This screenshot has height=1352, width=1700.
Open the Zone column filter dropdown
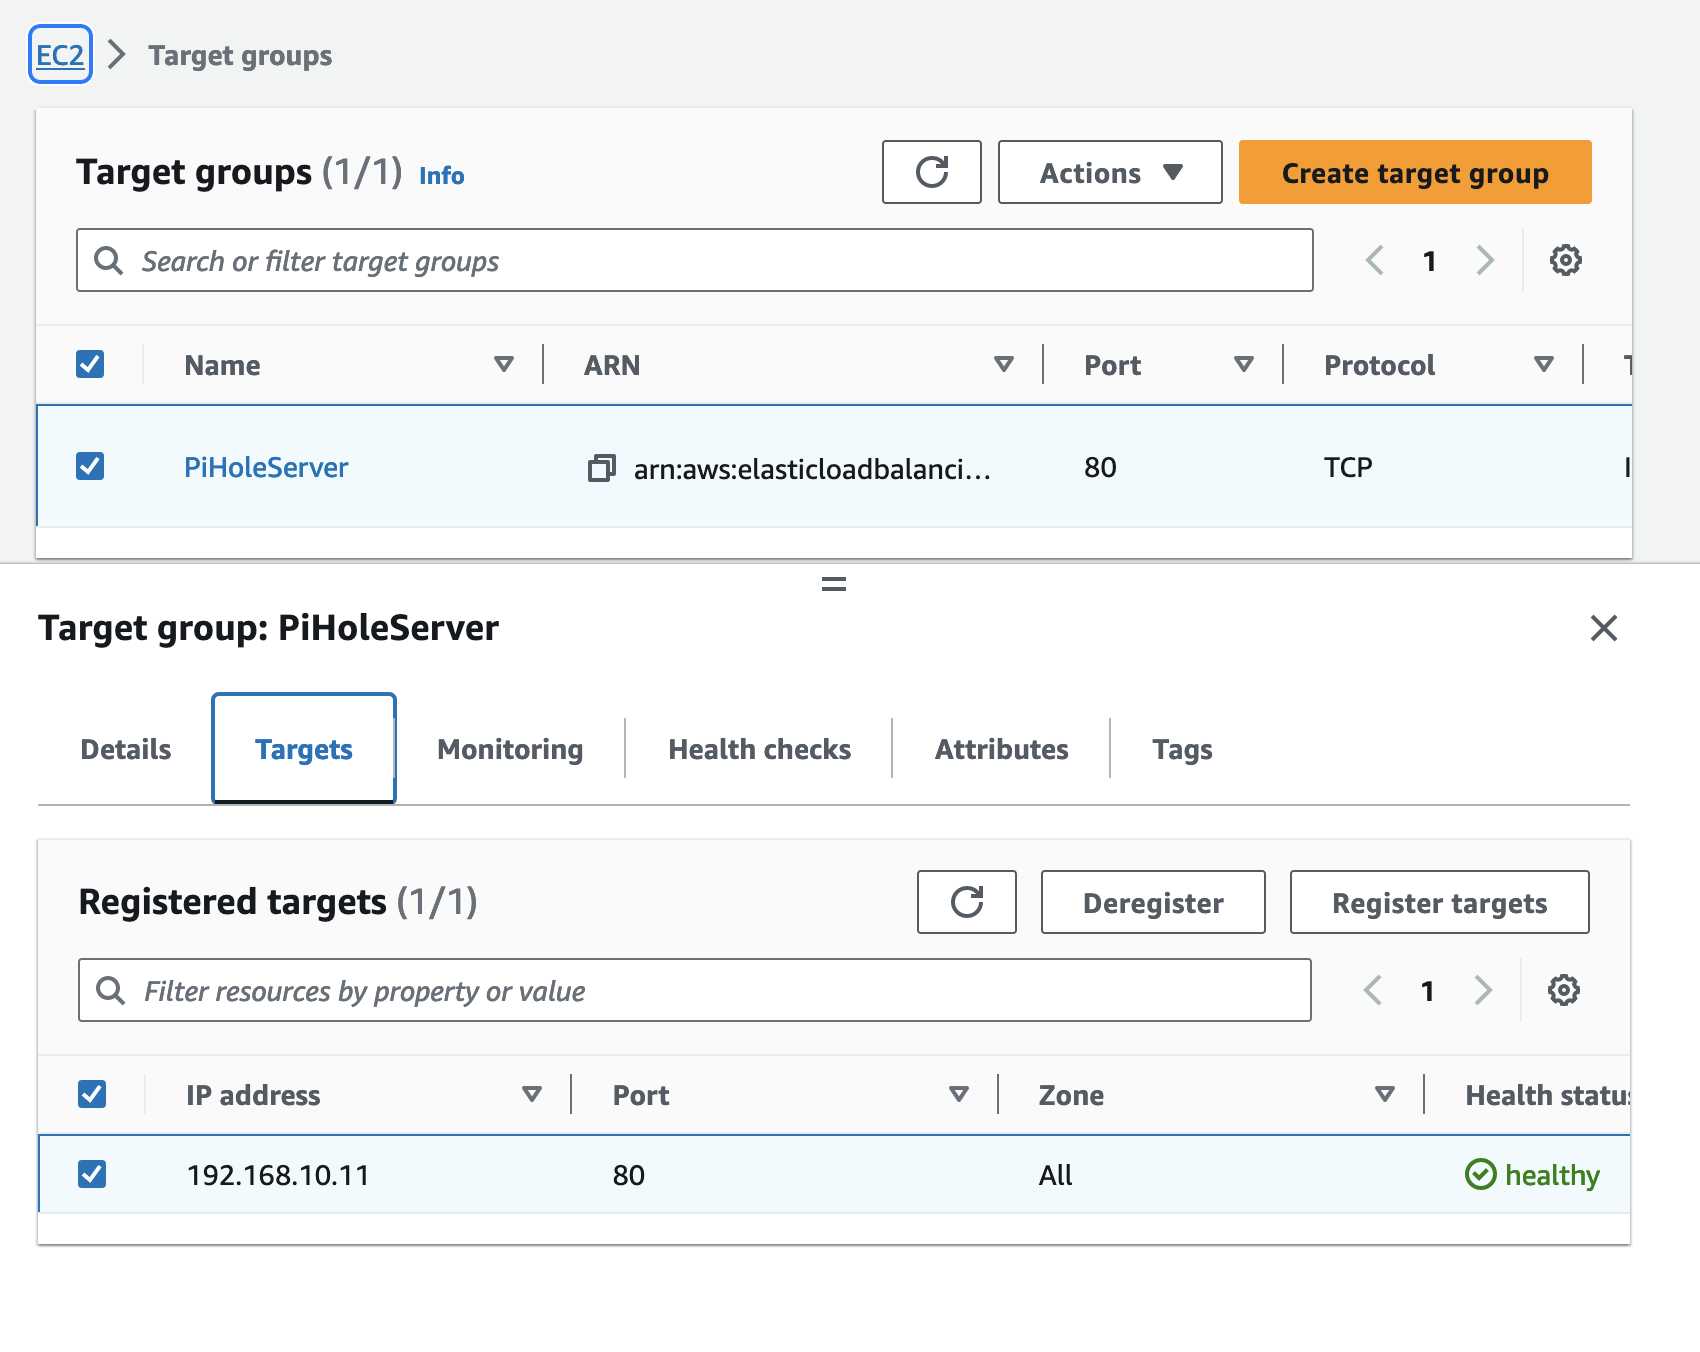click(x=1385, y=1094)
